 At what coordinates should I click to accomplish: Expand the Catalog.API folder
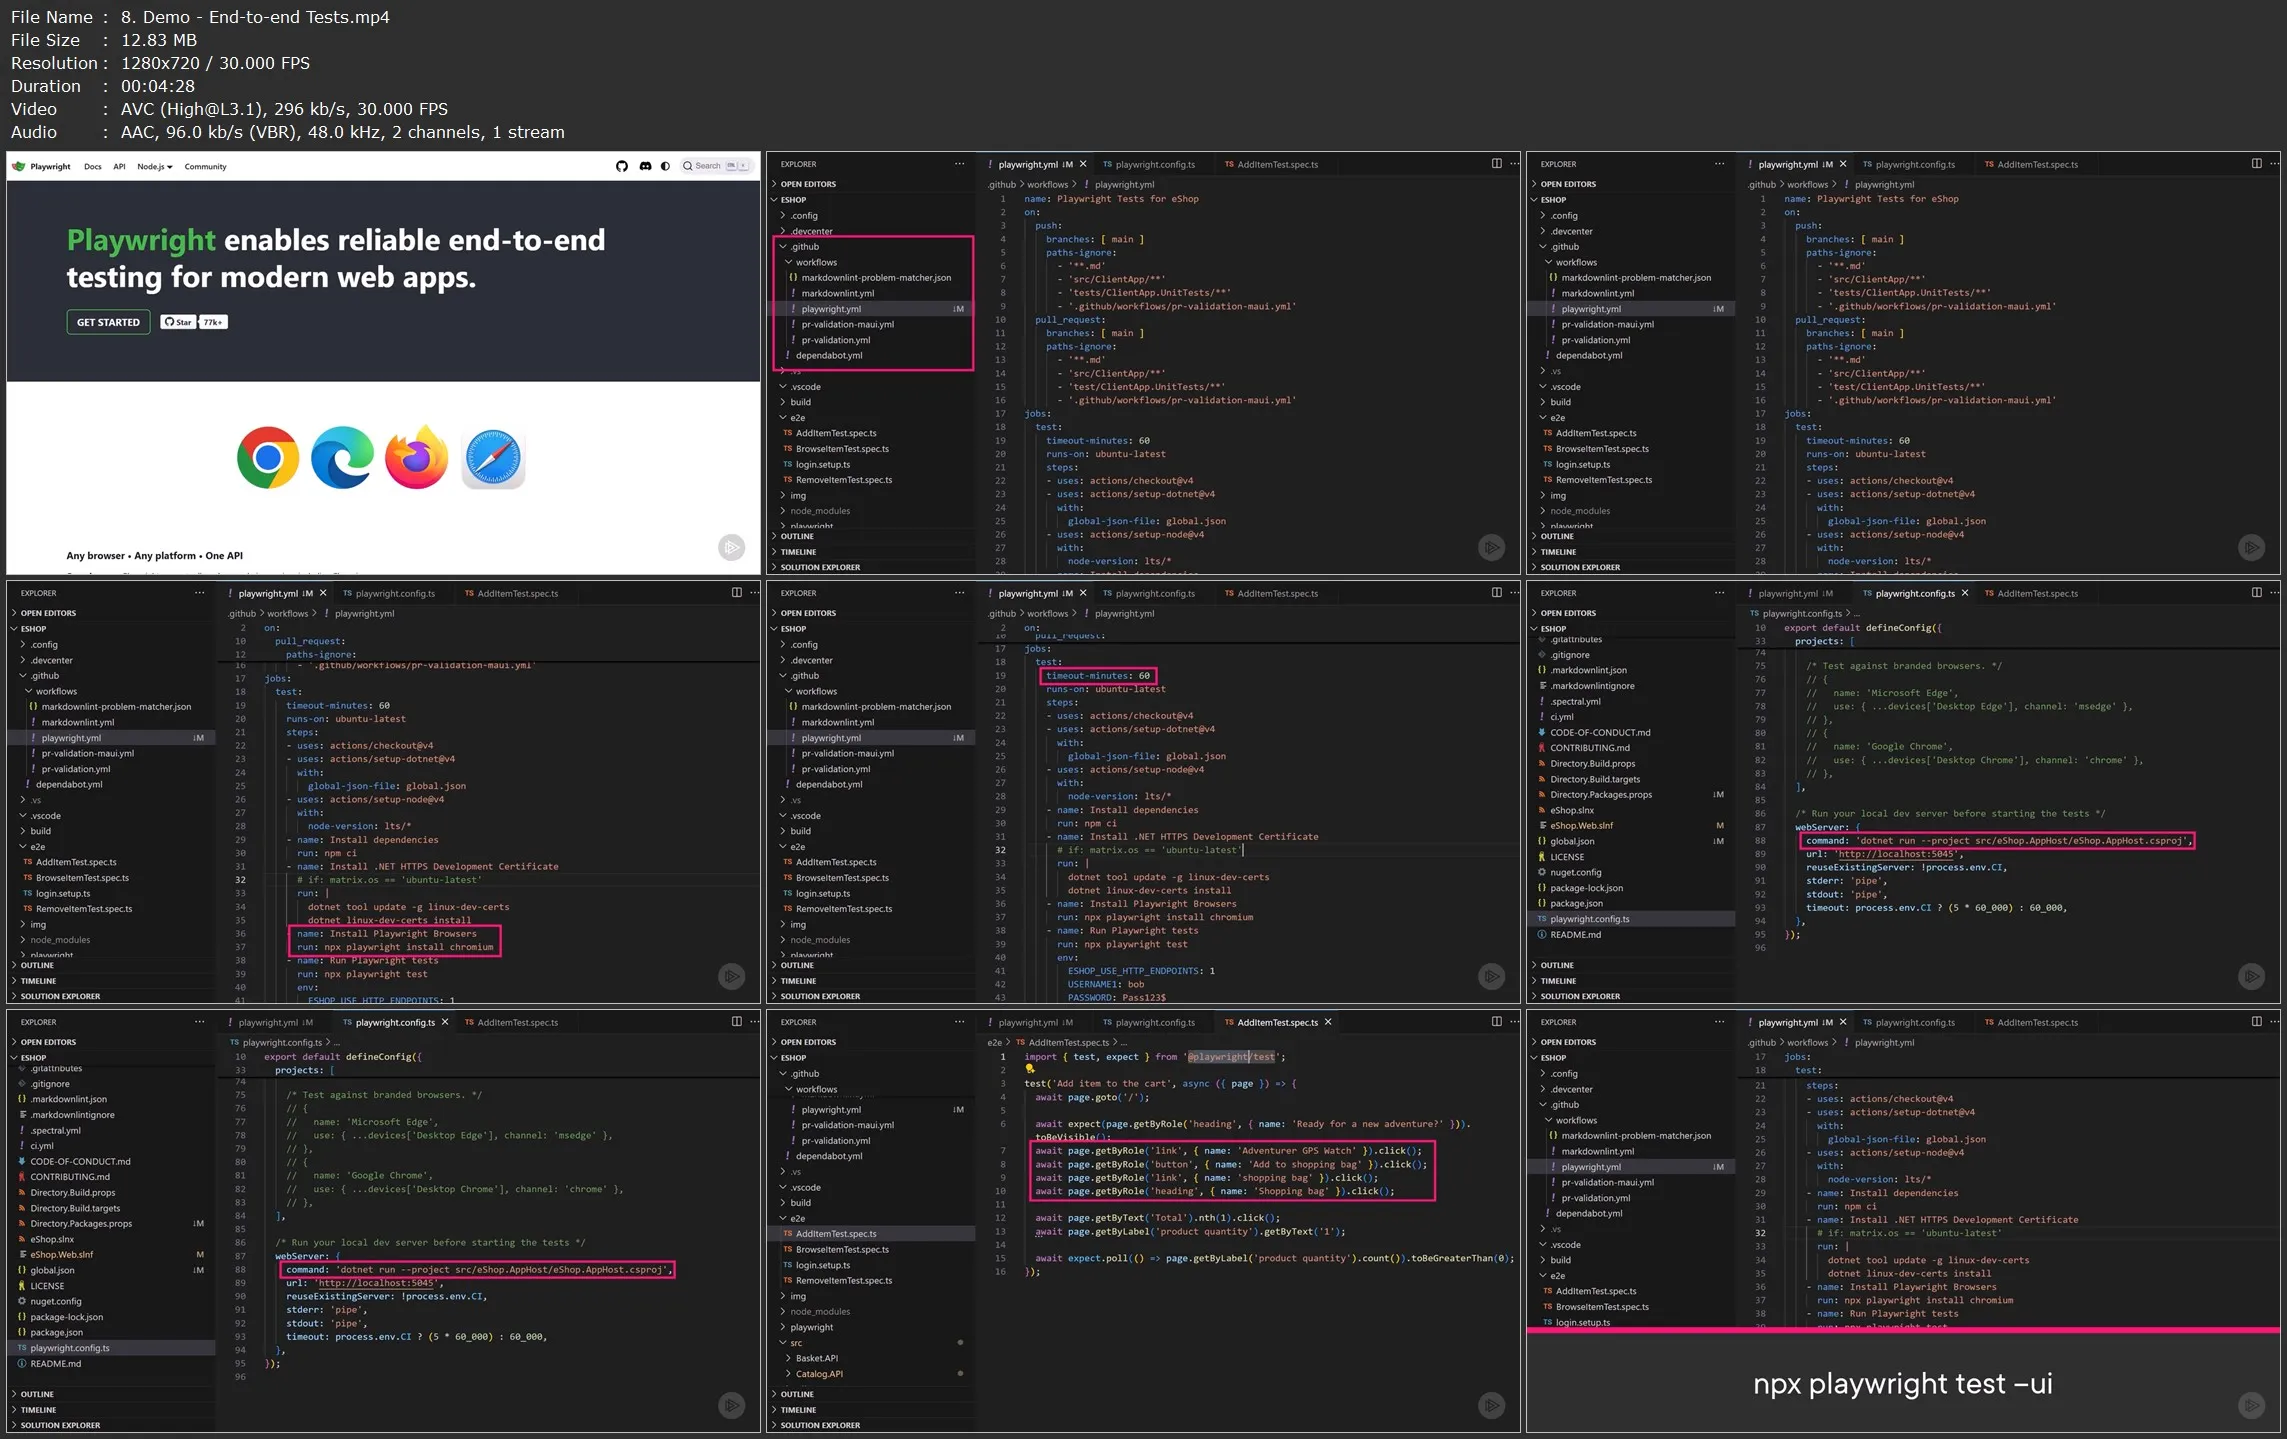point(818,1374)
